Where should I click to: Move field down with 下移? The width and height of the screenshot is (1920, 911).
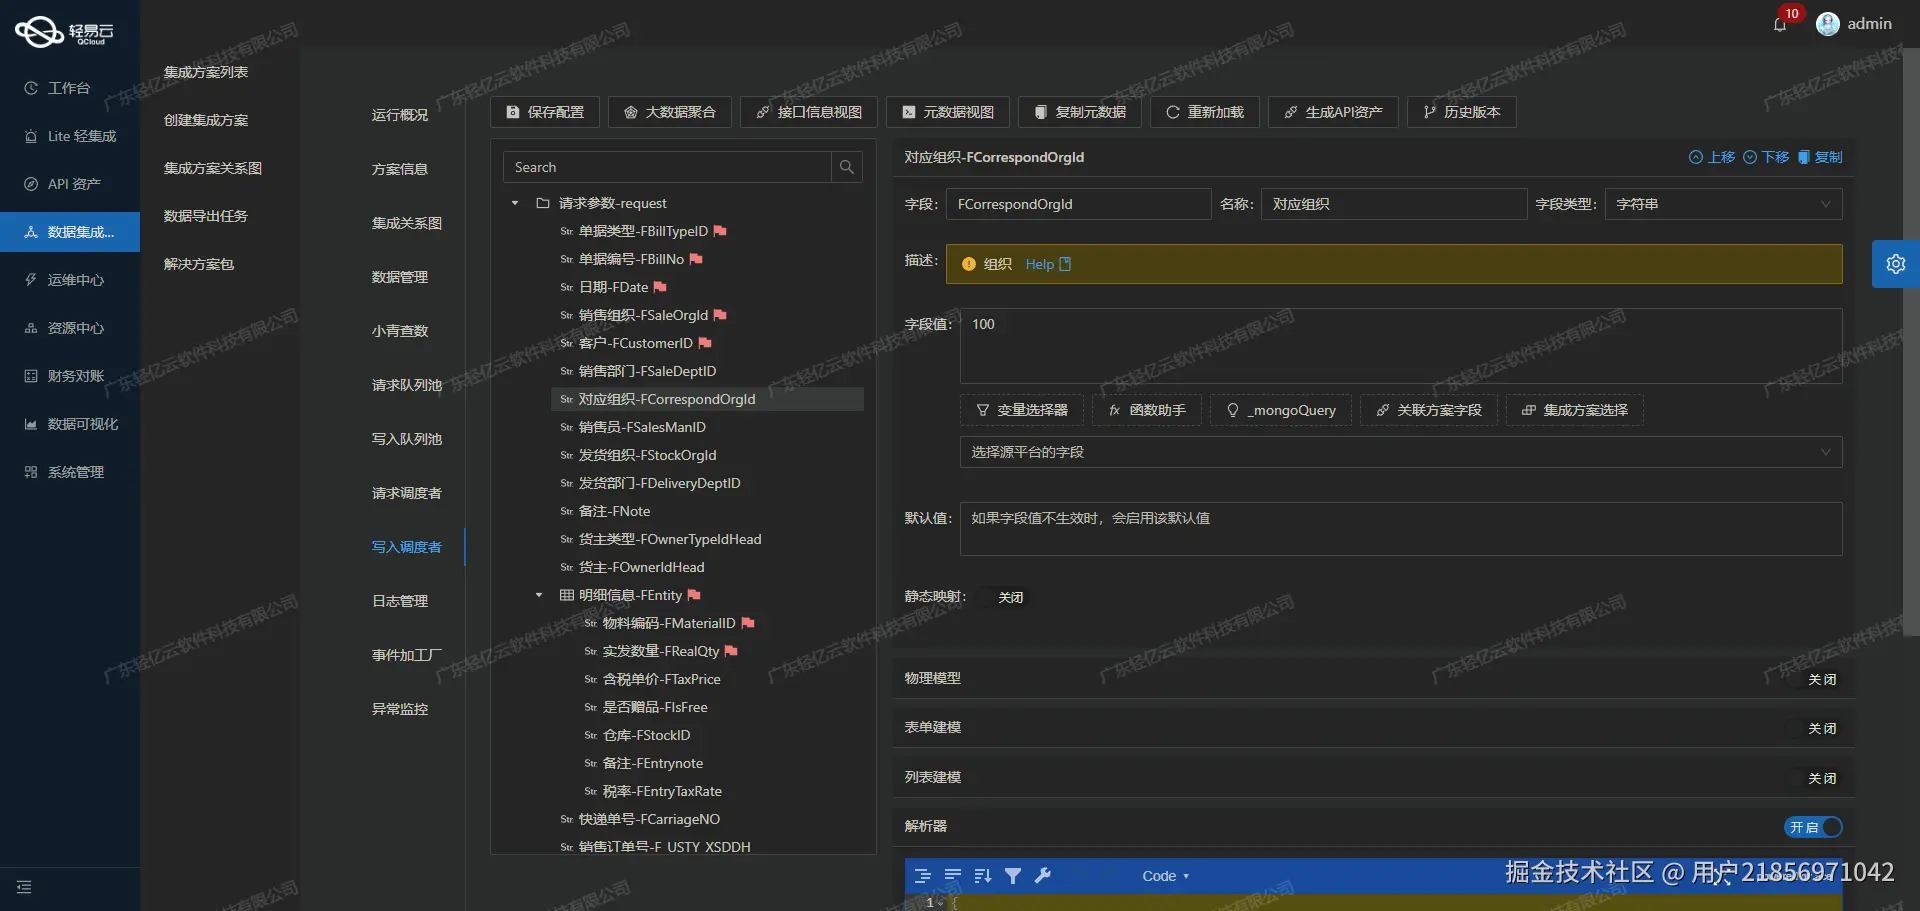(x=1766, y=157)
